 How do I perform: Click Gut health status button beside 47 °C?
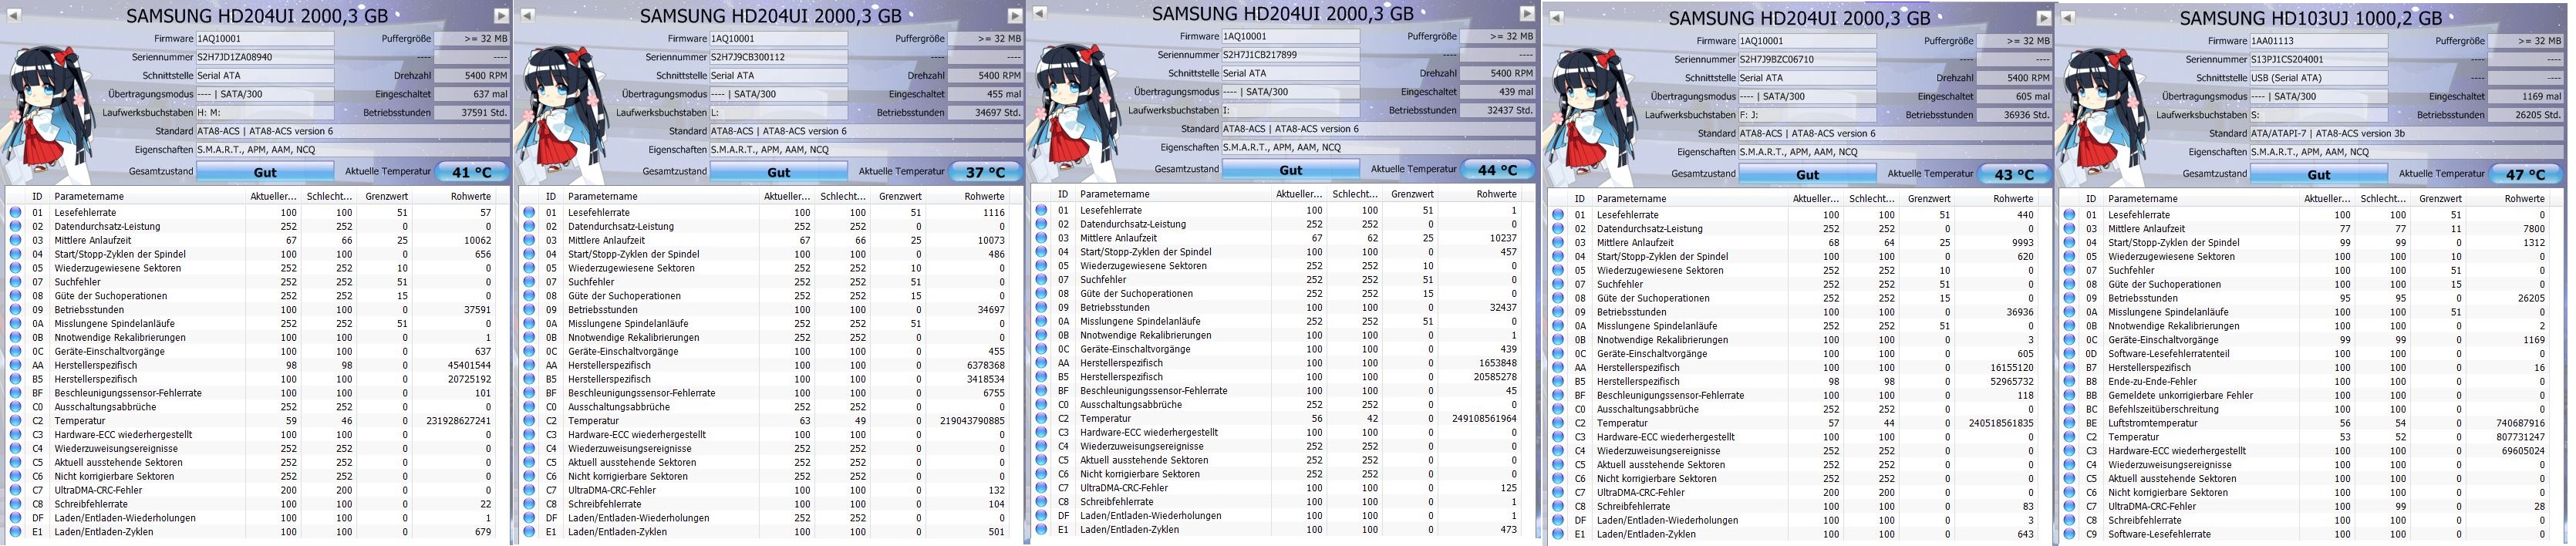pyautogui.click(x=2319, y=174)
